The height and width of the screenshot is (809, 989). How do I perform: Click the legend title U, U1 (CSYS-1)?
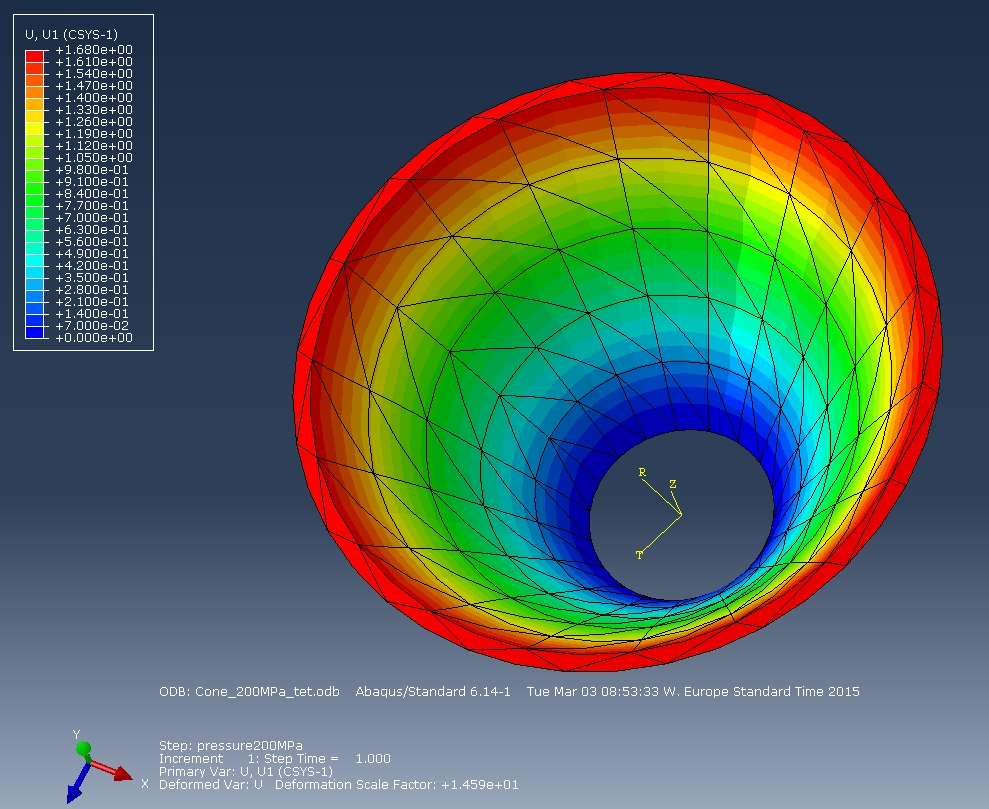(x=71, y=35)
